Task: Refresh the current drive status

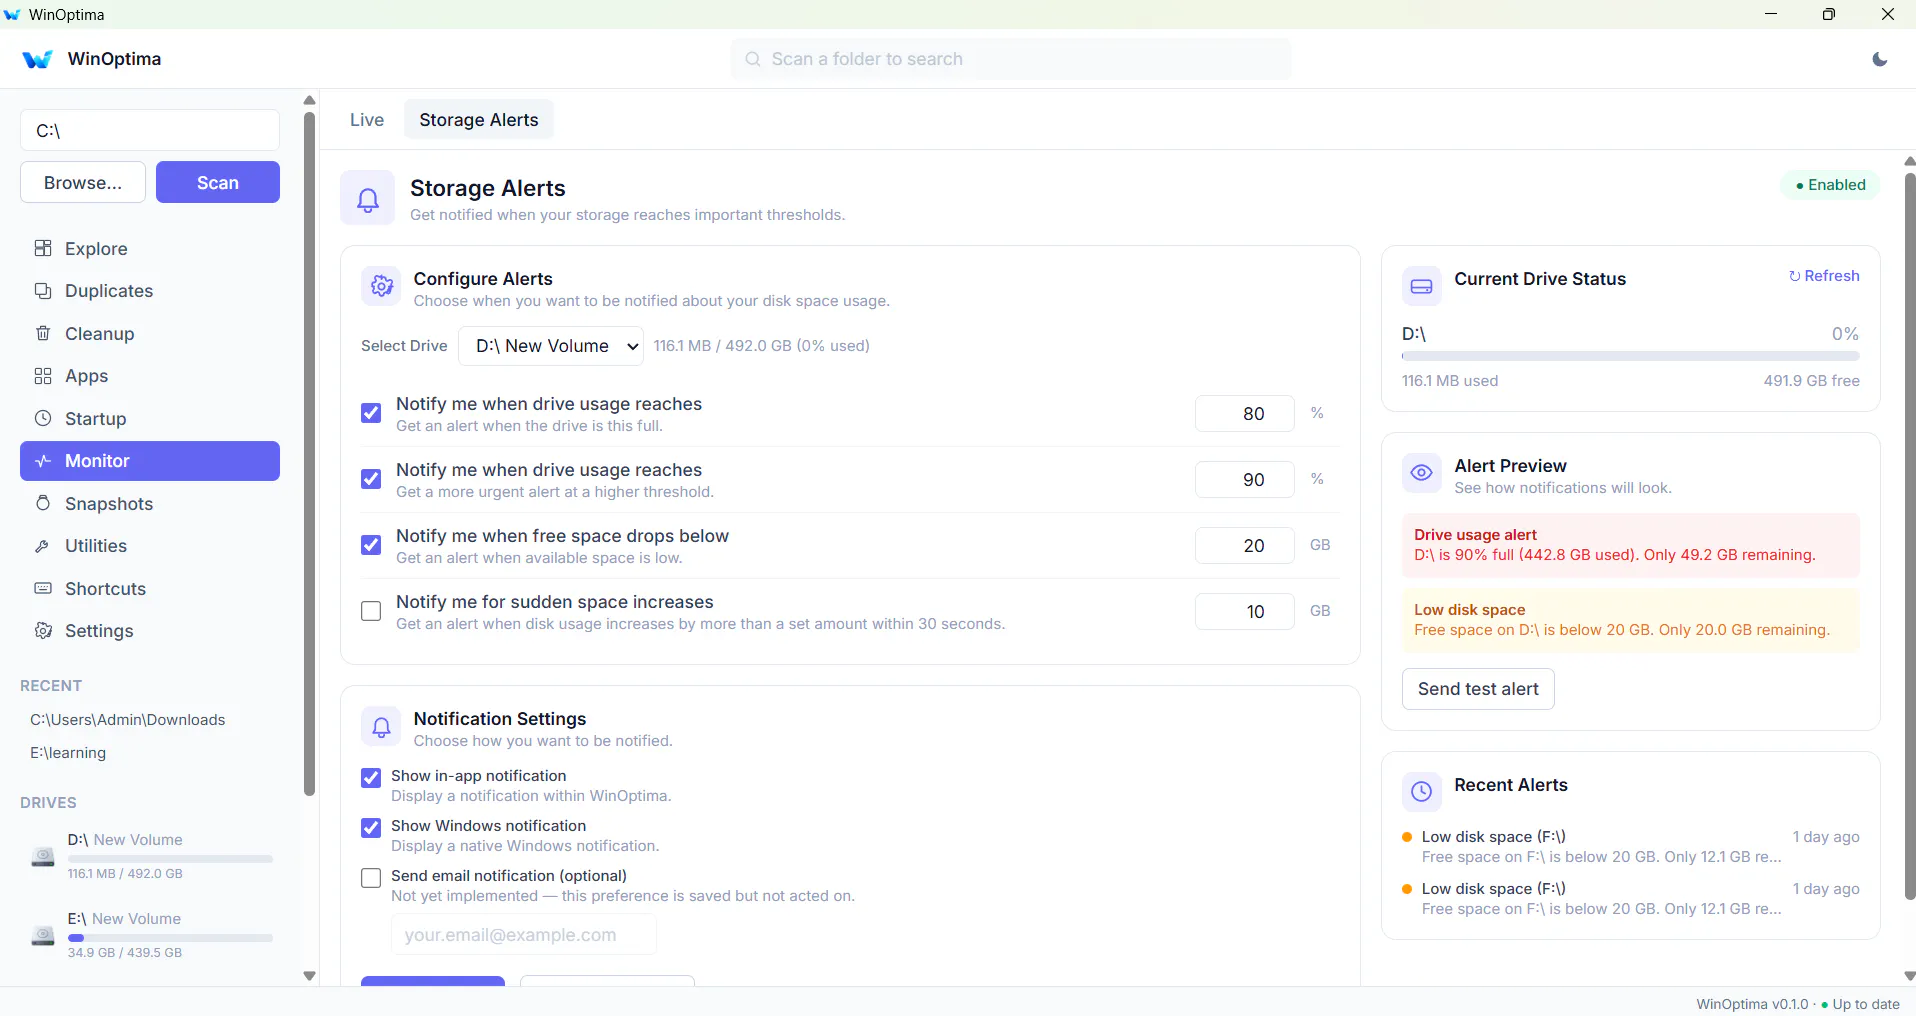Action: click(1824, 276)
